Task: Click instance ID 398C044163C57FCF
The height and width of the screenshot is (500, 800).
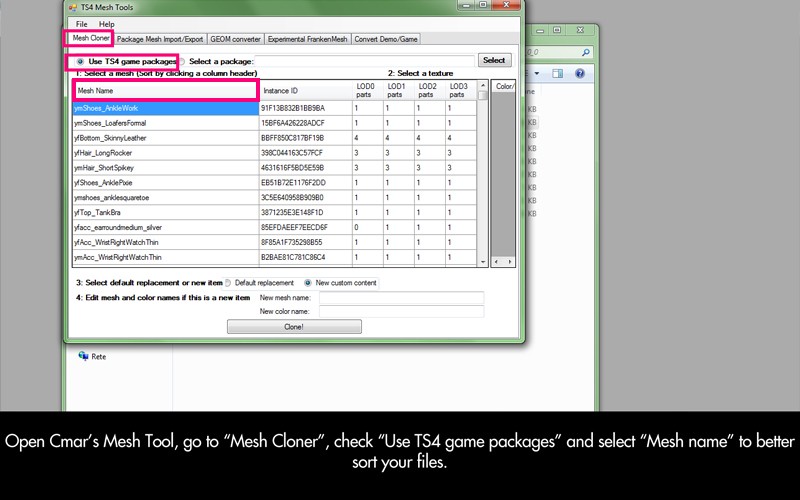Action: click(292, 153)
